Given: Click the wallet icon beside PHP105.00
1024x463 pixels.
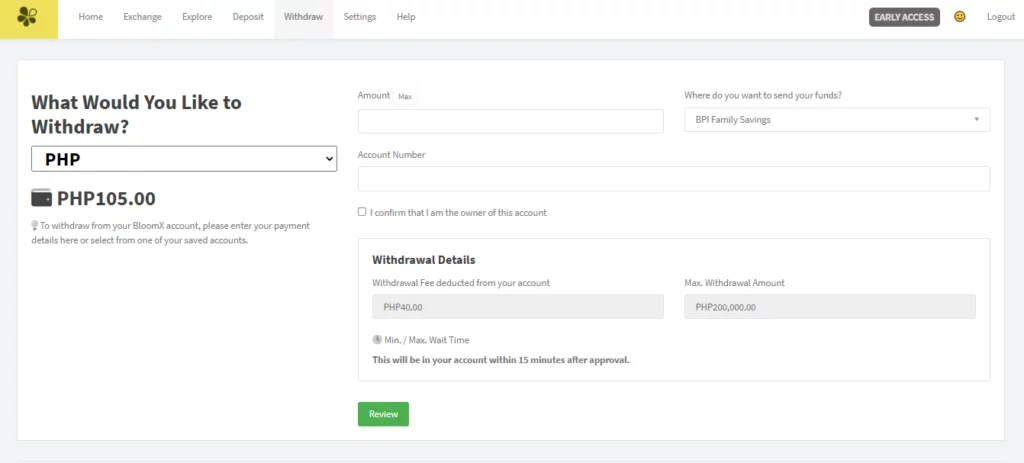Looking at the screenshot, I should (41, 198).
